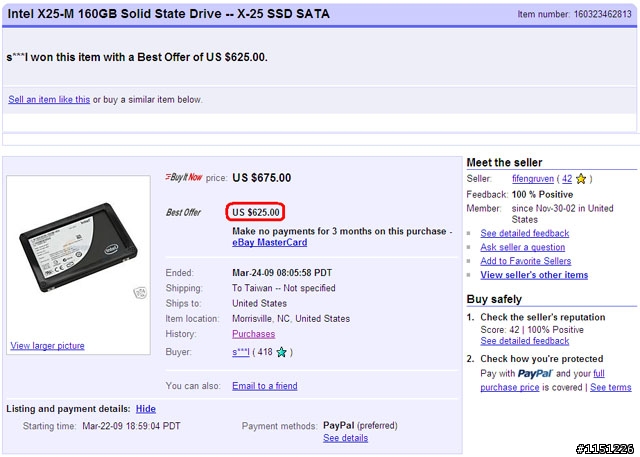Hide listing and payment details
The image size is (640, 457).
[146, 409]
